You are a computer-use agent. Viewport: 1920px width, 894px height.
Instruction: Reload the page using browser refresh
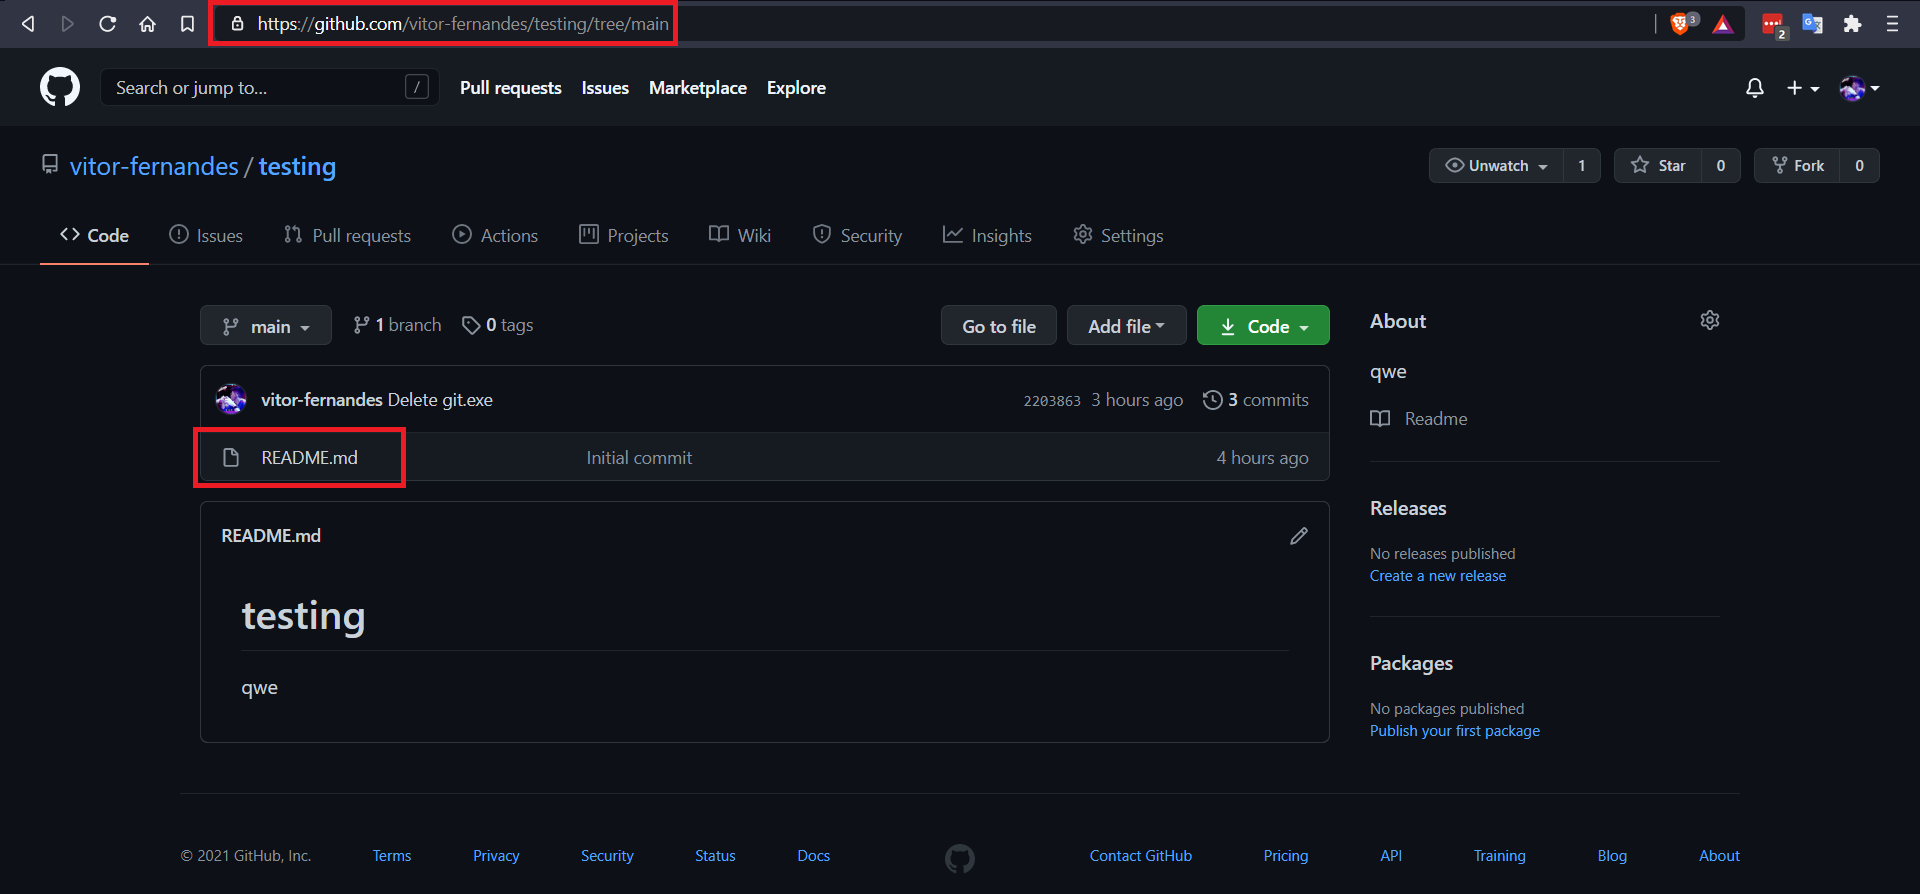[x=108, y=24]
